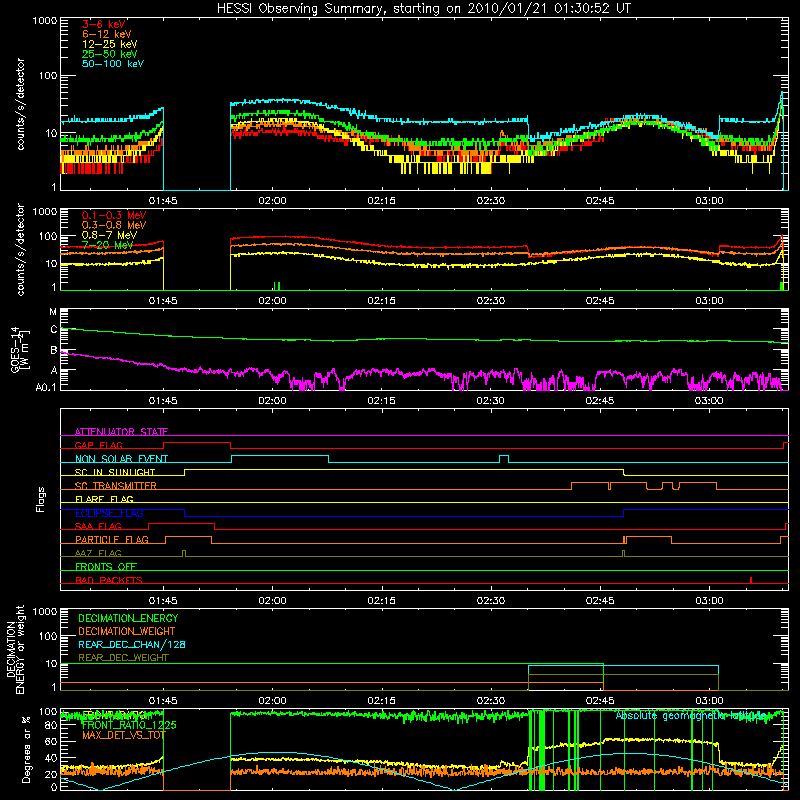Viewport: 800px width, 800px height.
Task: Select the DECIMATION_ENERGY legend label
Action: tap(128, 618)
